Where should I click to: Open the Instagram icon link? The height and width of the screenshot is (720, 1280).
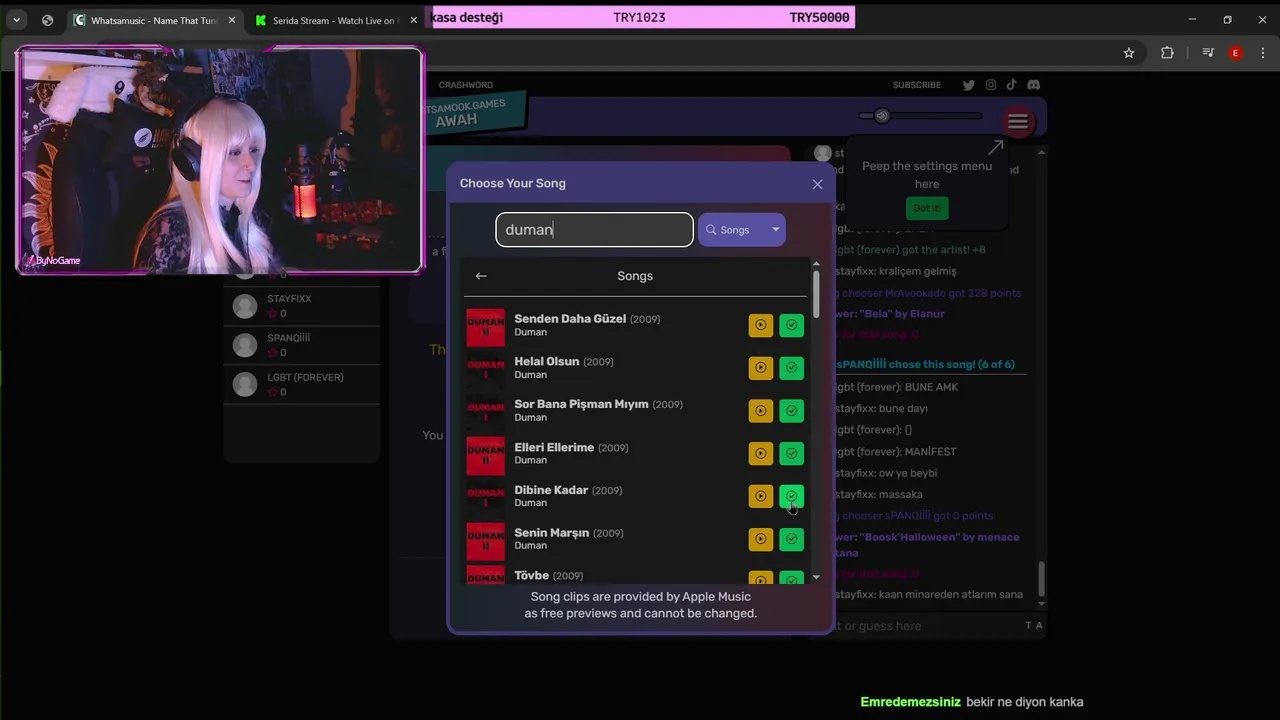click(991, 85)
